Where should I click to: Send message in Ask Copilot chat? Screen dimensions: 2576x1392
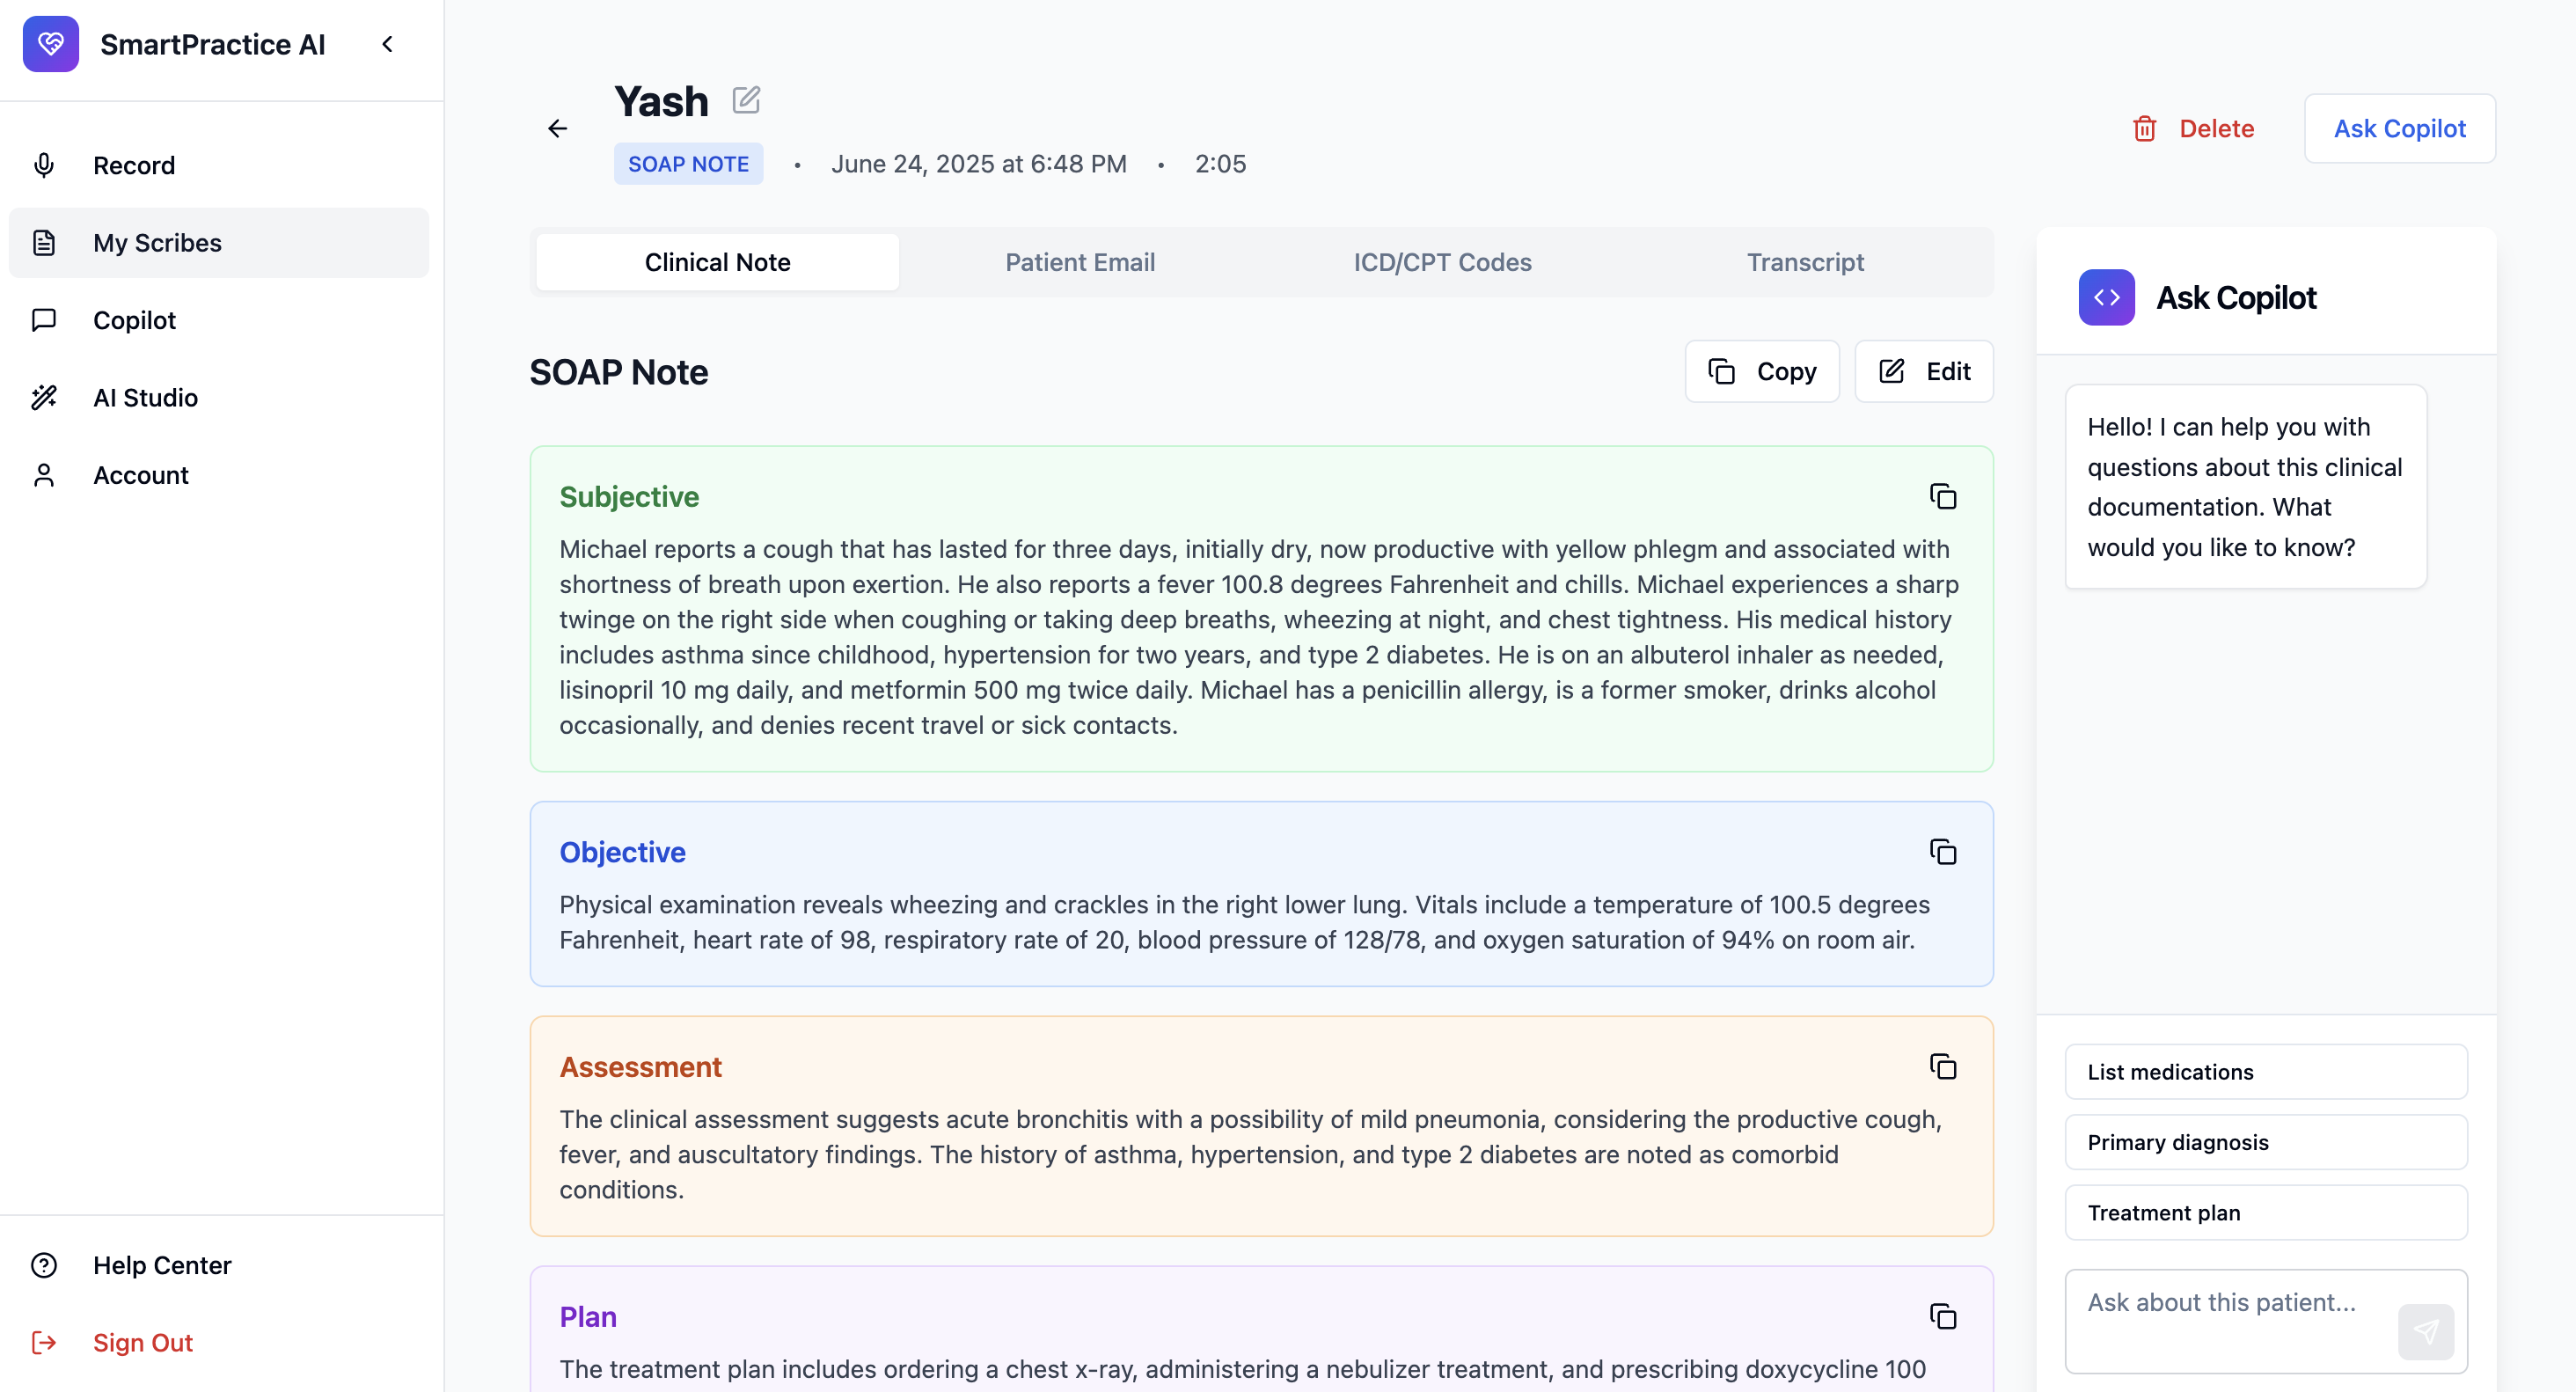point(2427,1331)
